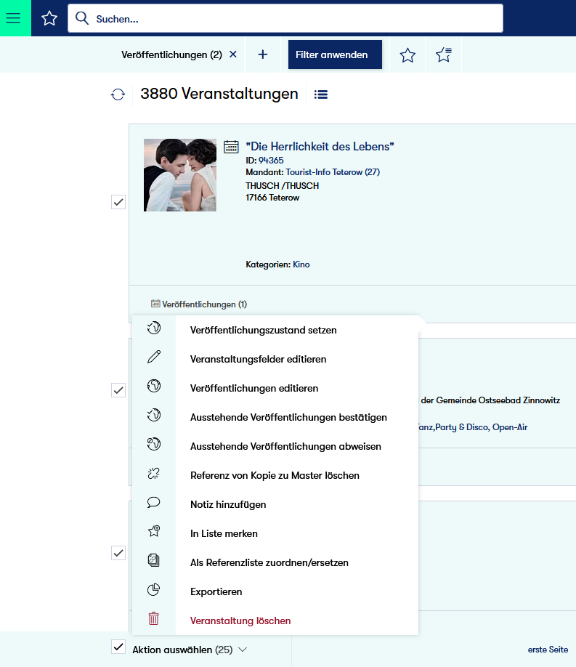The image size is (576, 667).
Task: Open the hamburger main menu
Action: 13,18
